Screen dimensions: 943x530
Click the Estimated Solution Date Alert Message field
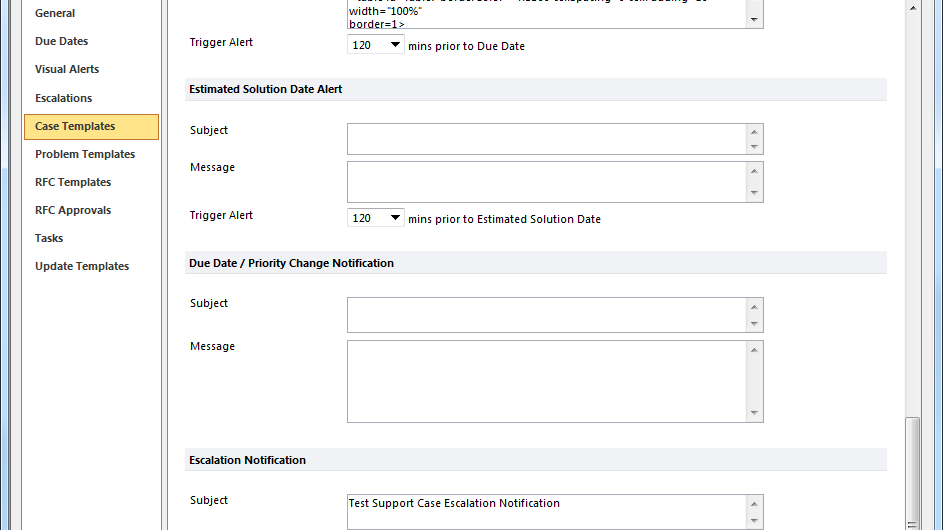coord(547,182)
